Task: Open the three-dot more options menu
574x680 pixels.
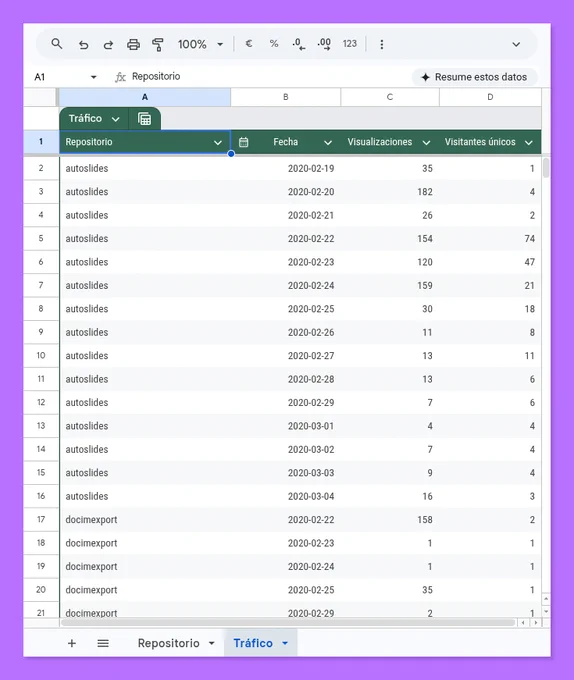Action: 382,44
